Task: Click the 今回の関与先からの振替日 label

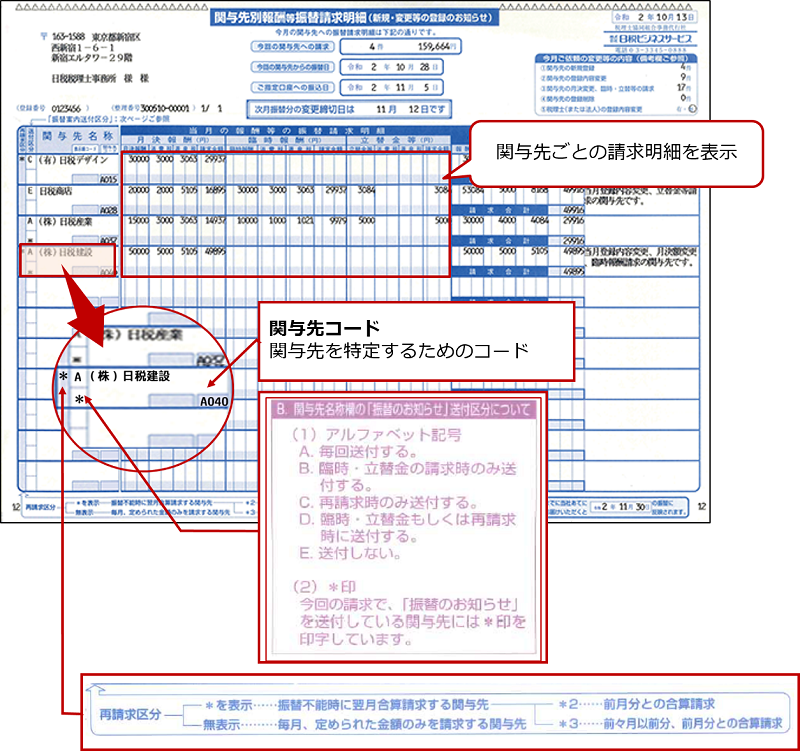Action: [x=293, y=67]
